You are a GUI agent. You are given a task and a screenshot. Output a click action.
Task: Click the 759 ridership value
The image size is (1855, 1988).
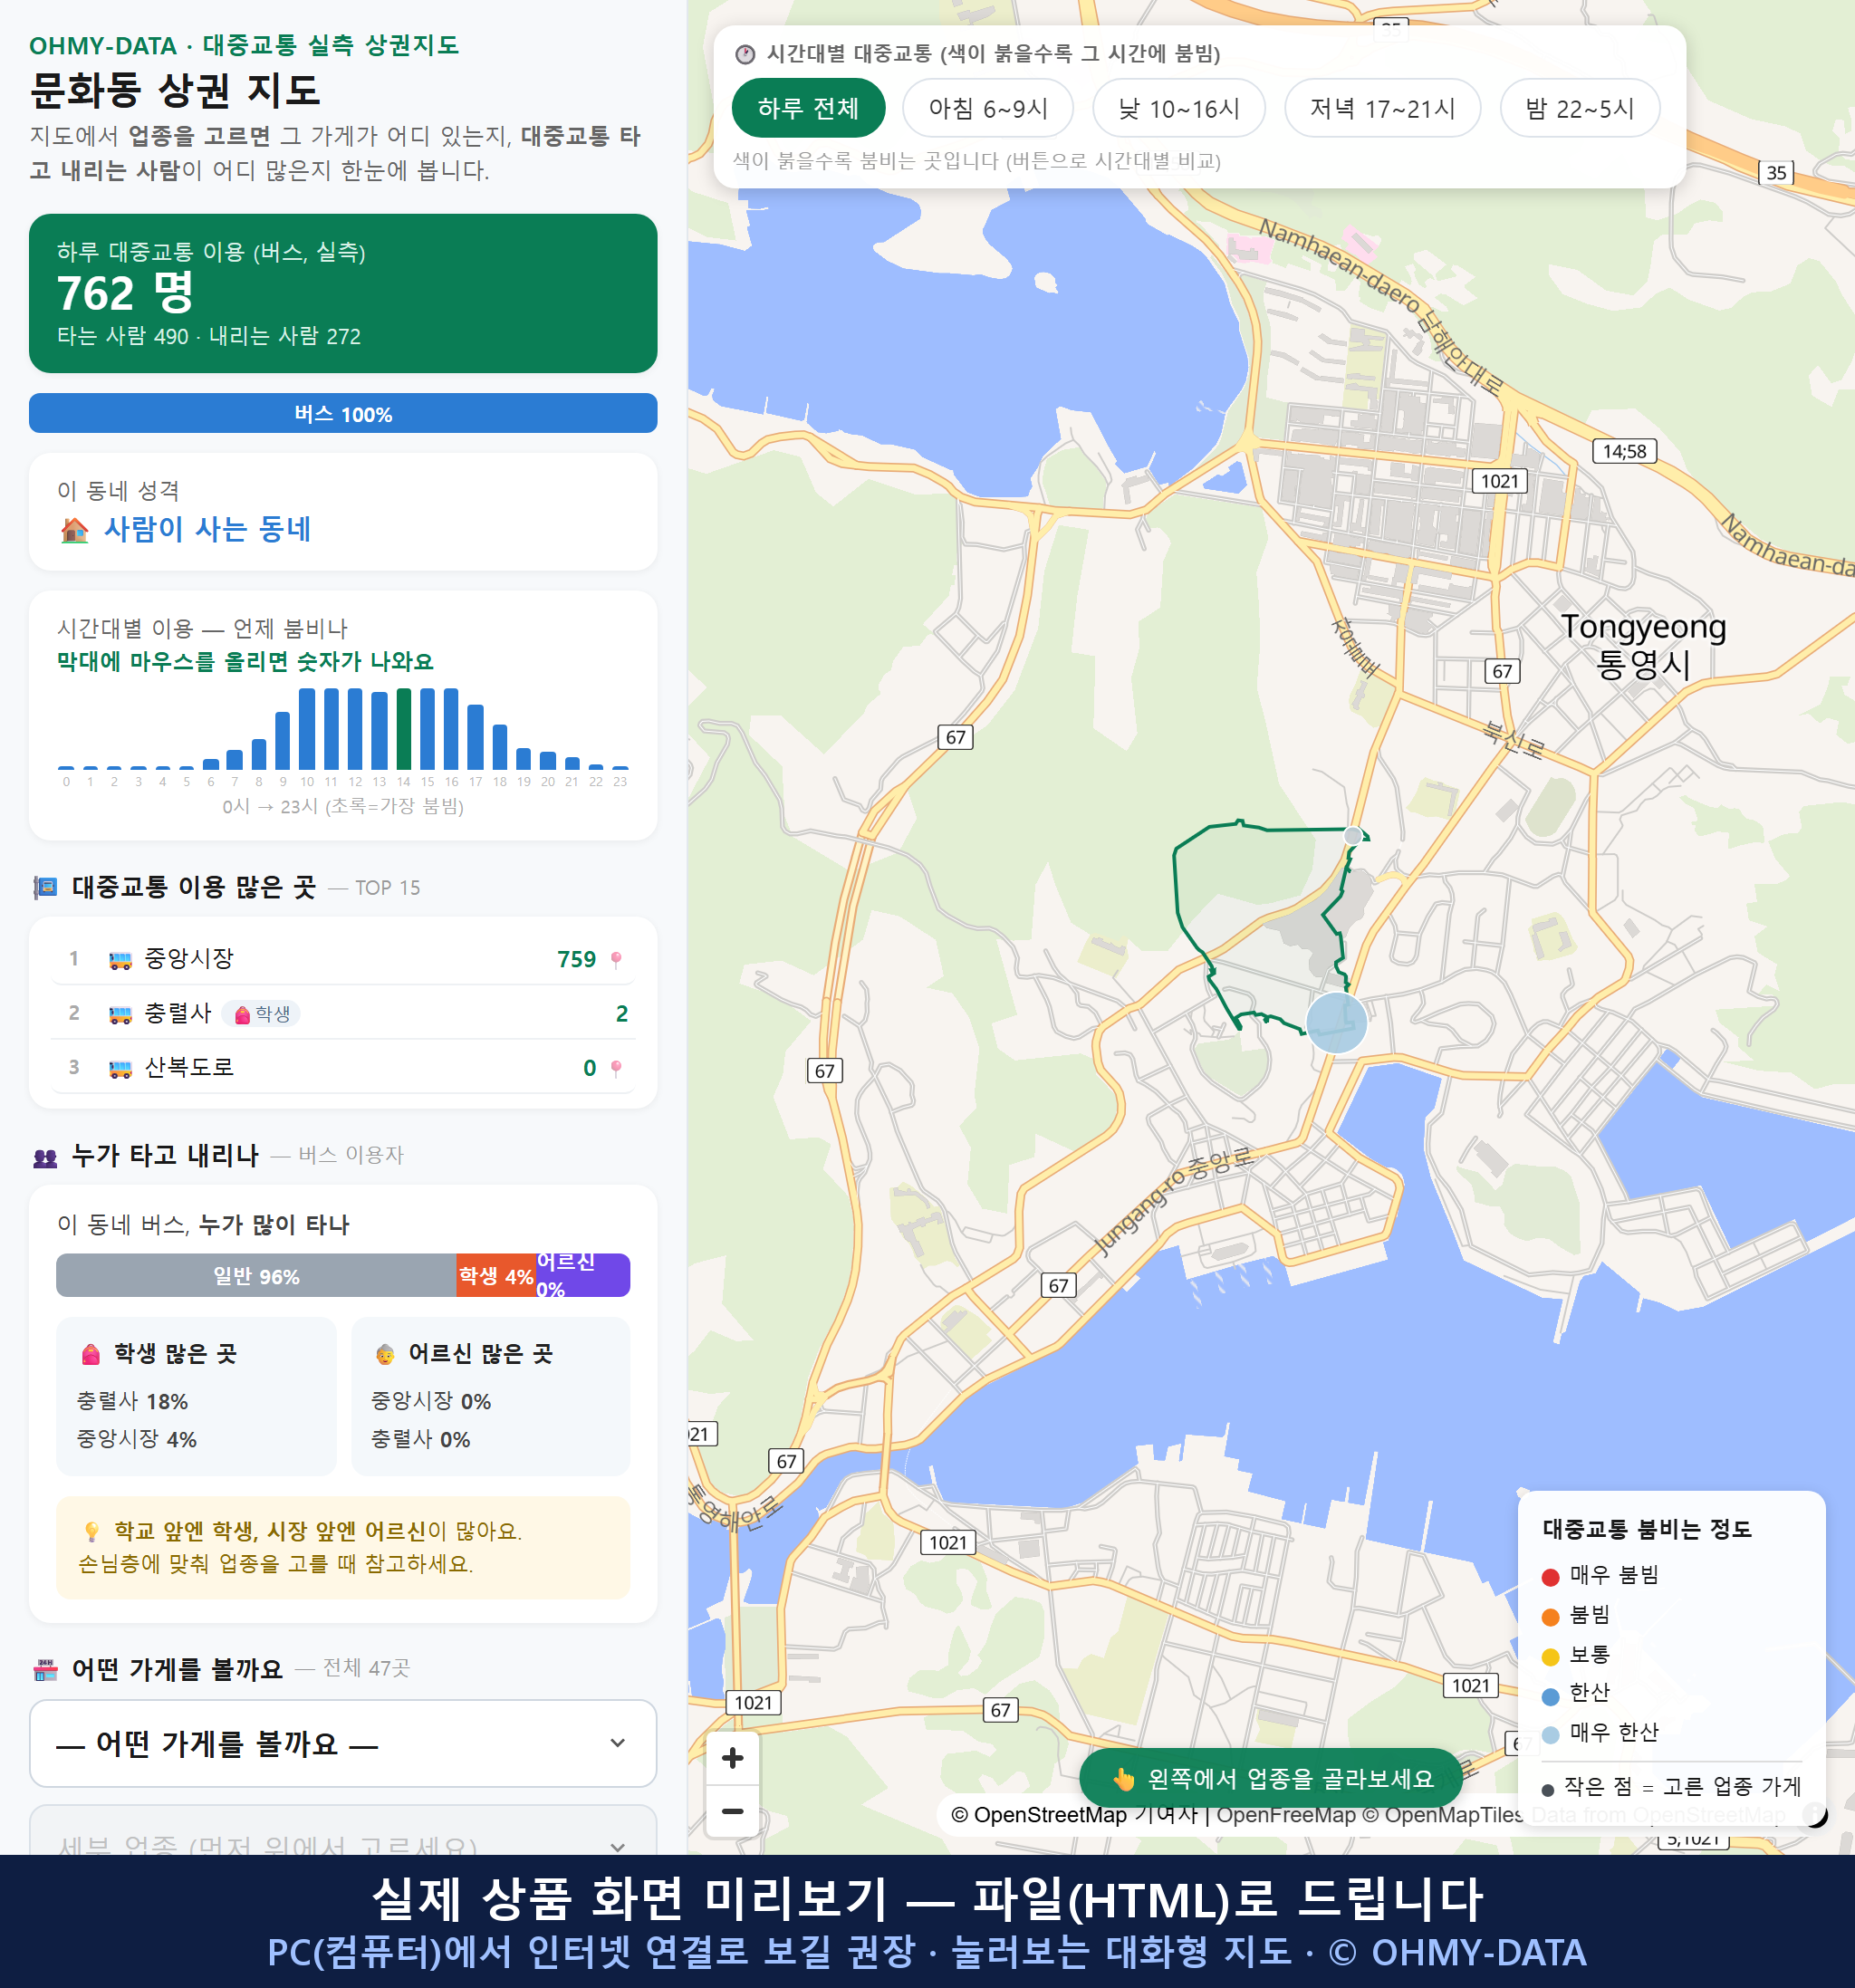pyautogui.click(x=576, y=959)
